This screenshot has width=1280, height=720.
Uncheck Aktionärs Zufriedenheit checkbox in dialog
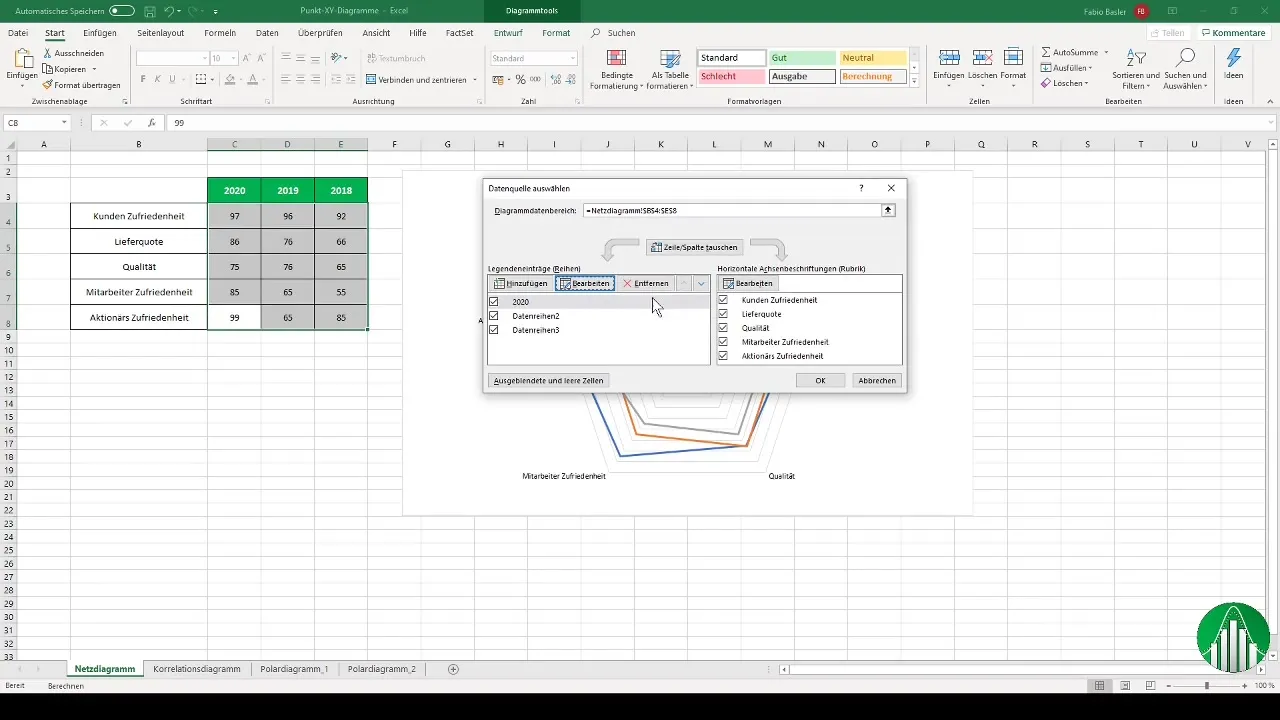pos(723,356)
